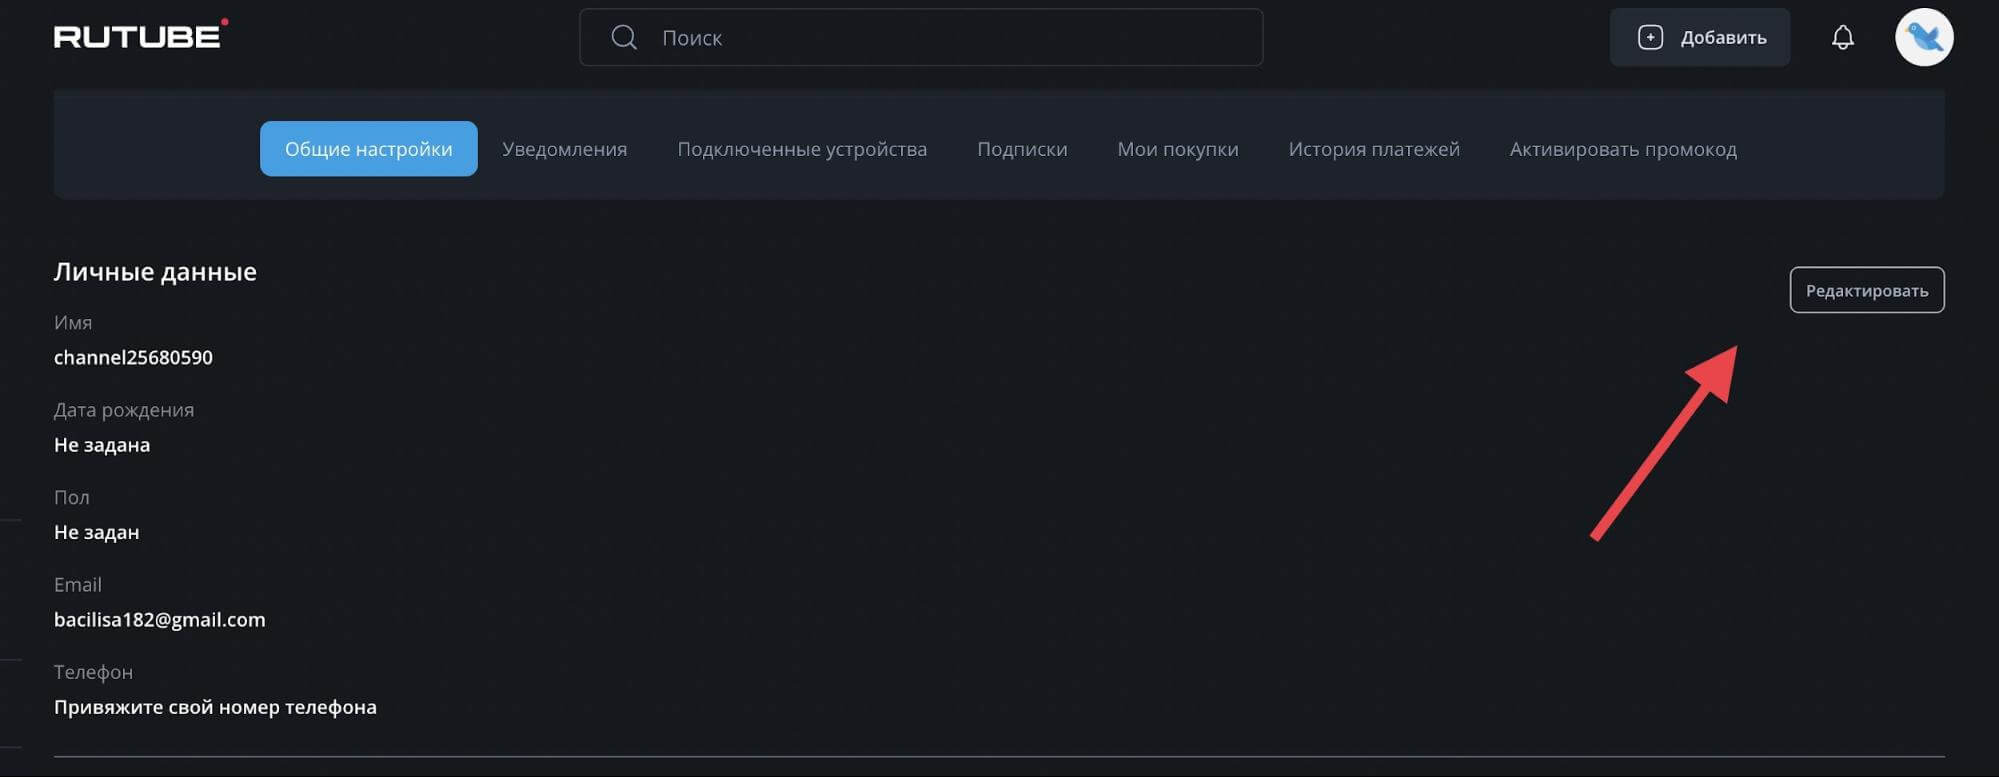Click the Не задана birth date value
Viewport: 1999px width, 777px height.
tap(102, 445)
